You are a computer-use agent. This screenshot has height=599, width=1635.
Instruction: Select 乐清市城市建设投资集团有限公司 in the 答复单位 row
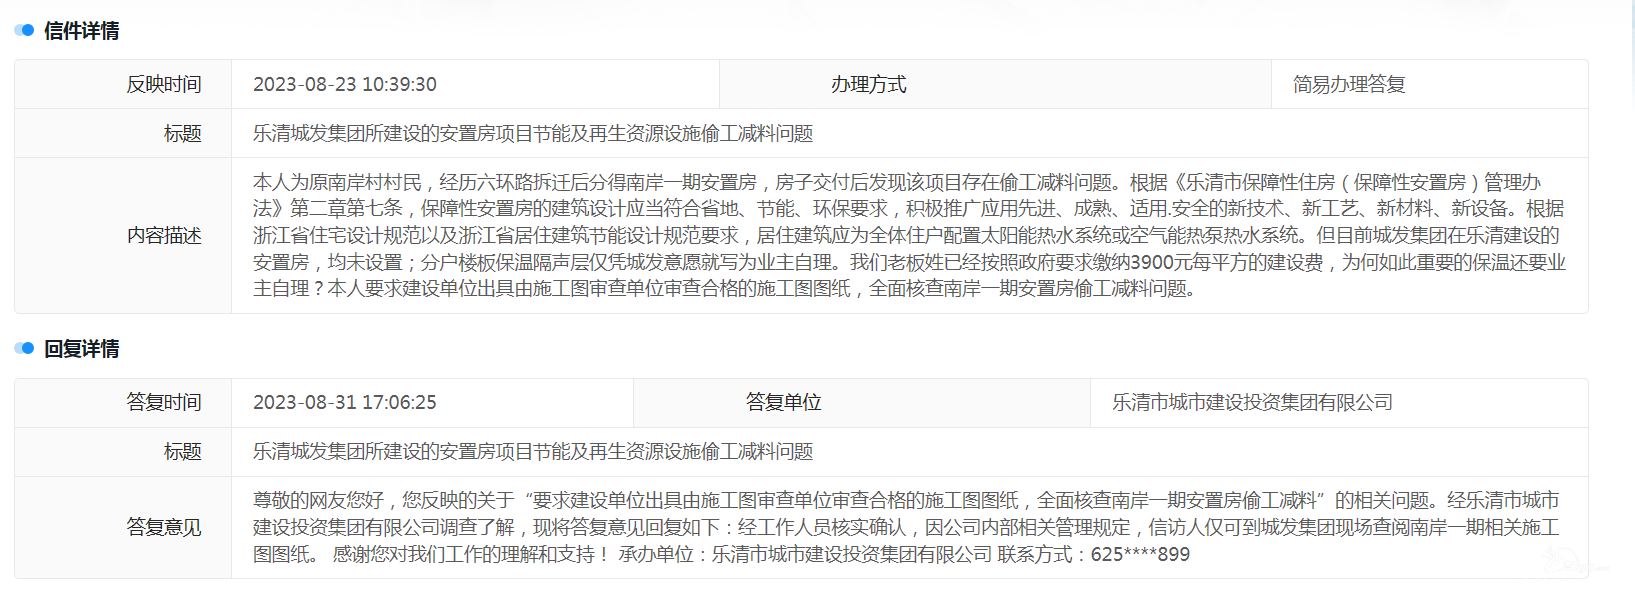(1252, 402)
